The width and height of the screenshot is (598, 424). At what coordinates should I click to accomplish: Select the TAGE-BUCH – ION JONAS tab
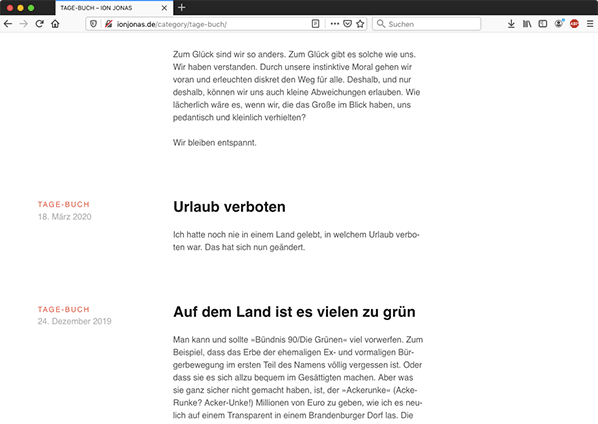coord(114,8)
